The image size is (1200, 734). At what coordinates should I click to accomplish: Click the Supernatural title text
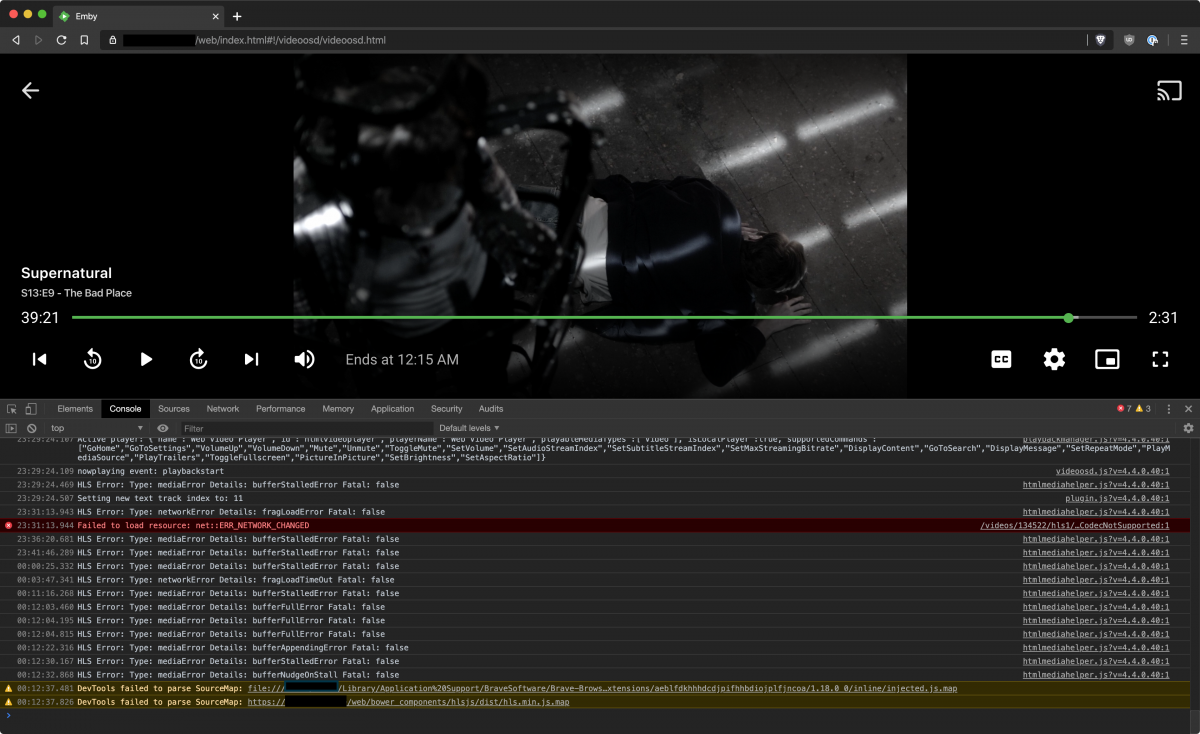pos(66,273)
